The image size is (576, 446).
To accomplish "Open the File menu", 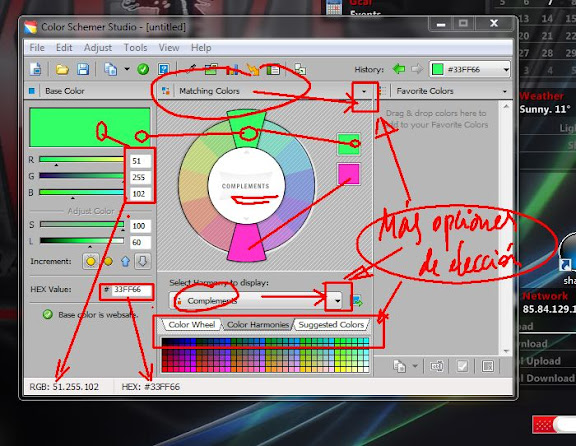I will [x=37, y=48].
